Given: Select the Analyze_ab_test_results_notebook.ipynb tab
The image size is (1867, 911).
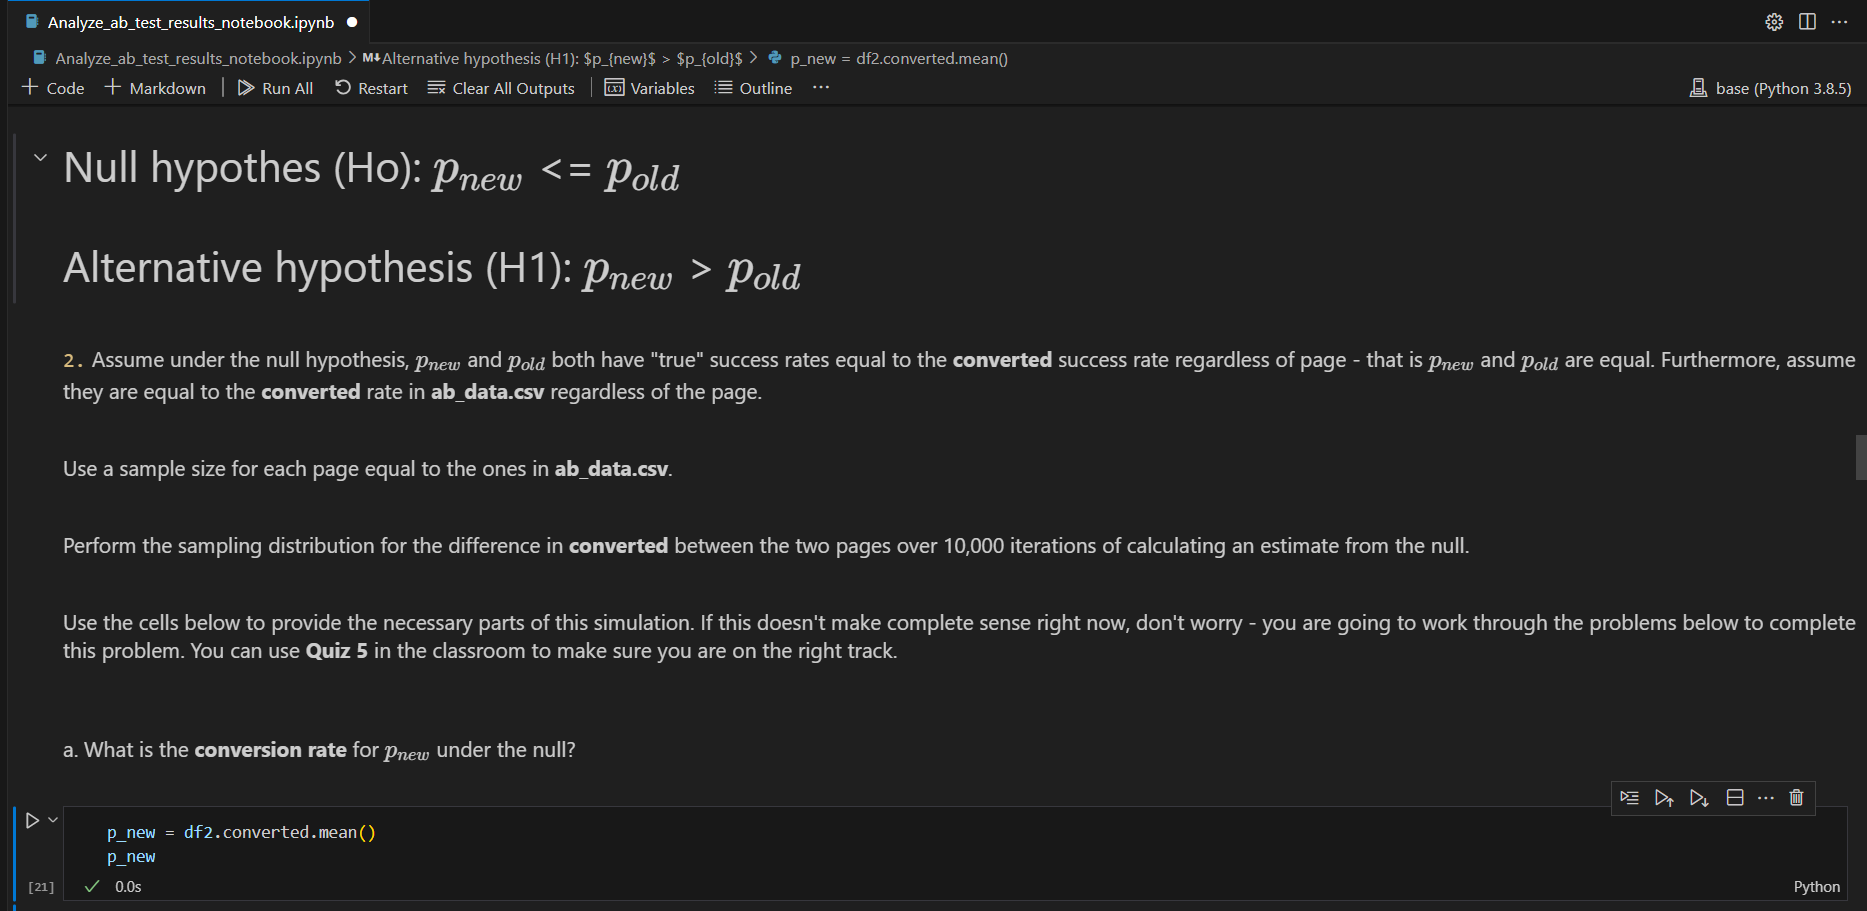Looking at the screenshot, I should tap(190, 22).
